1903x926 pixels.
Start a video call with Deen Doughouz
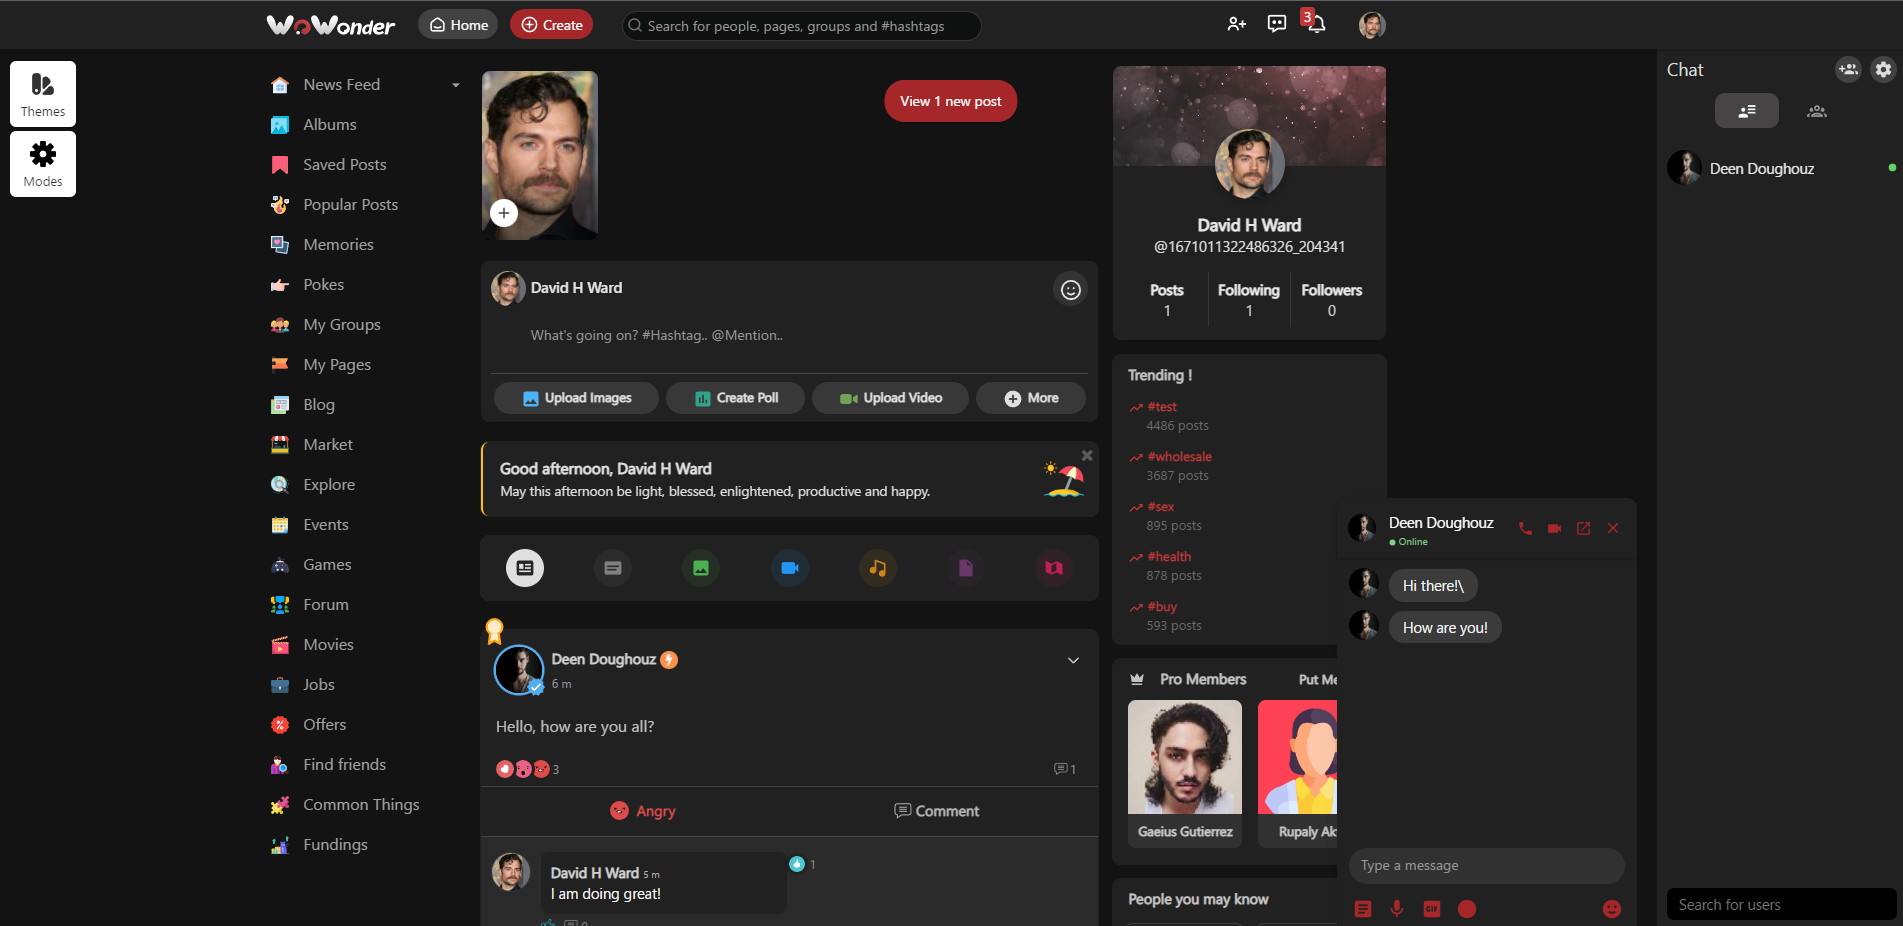coord(1553,528)
